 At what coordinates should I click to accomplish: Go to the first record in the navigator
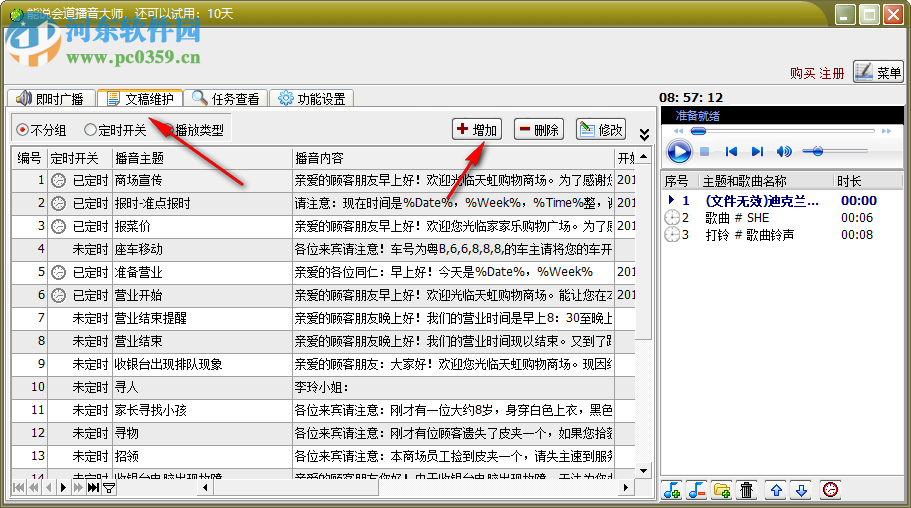click(x=19, y=488)
